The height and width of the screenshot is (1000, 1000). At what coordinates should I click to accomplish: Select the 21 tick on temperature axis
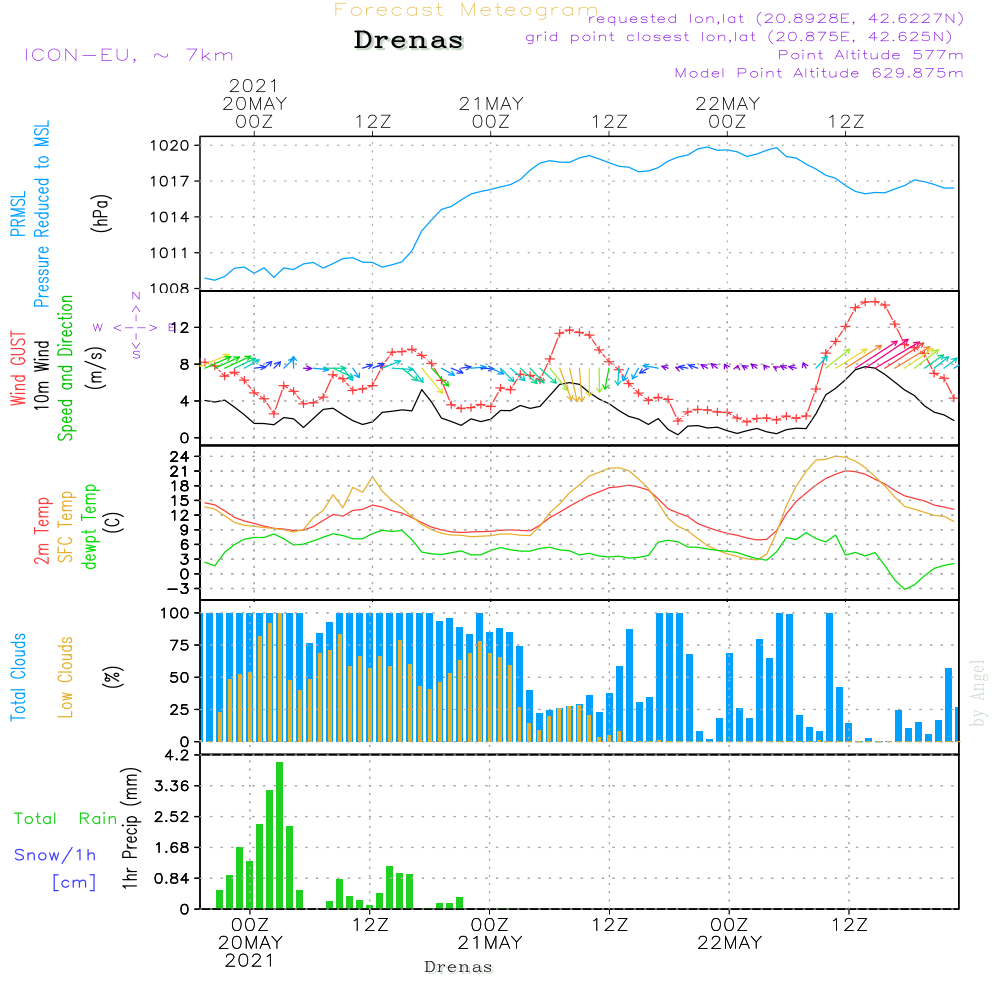[x=179, y=471]
